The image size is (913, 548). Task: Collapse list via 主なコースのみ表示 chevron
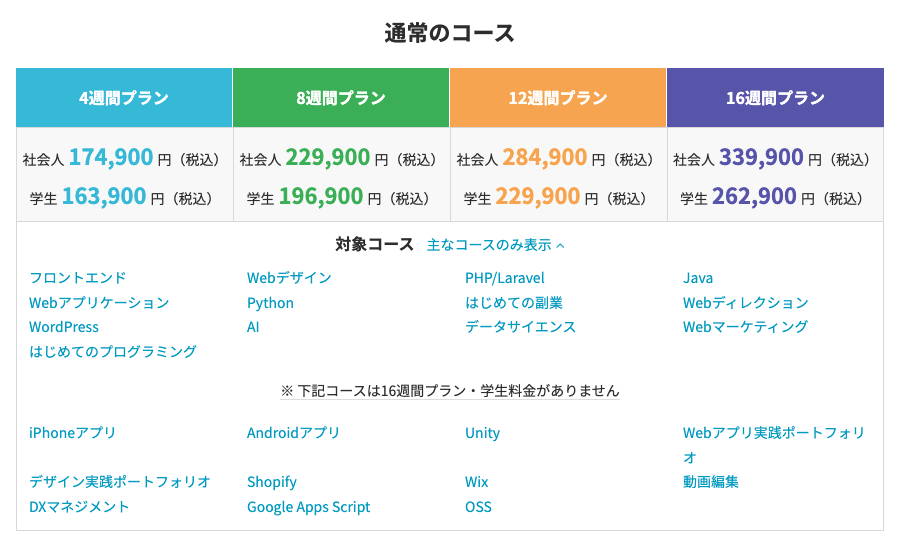click(x=496, y=245)
